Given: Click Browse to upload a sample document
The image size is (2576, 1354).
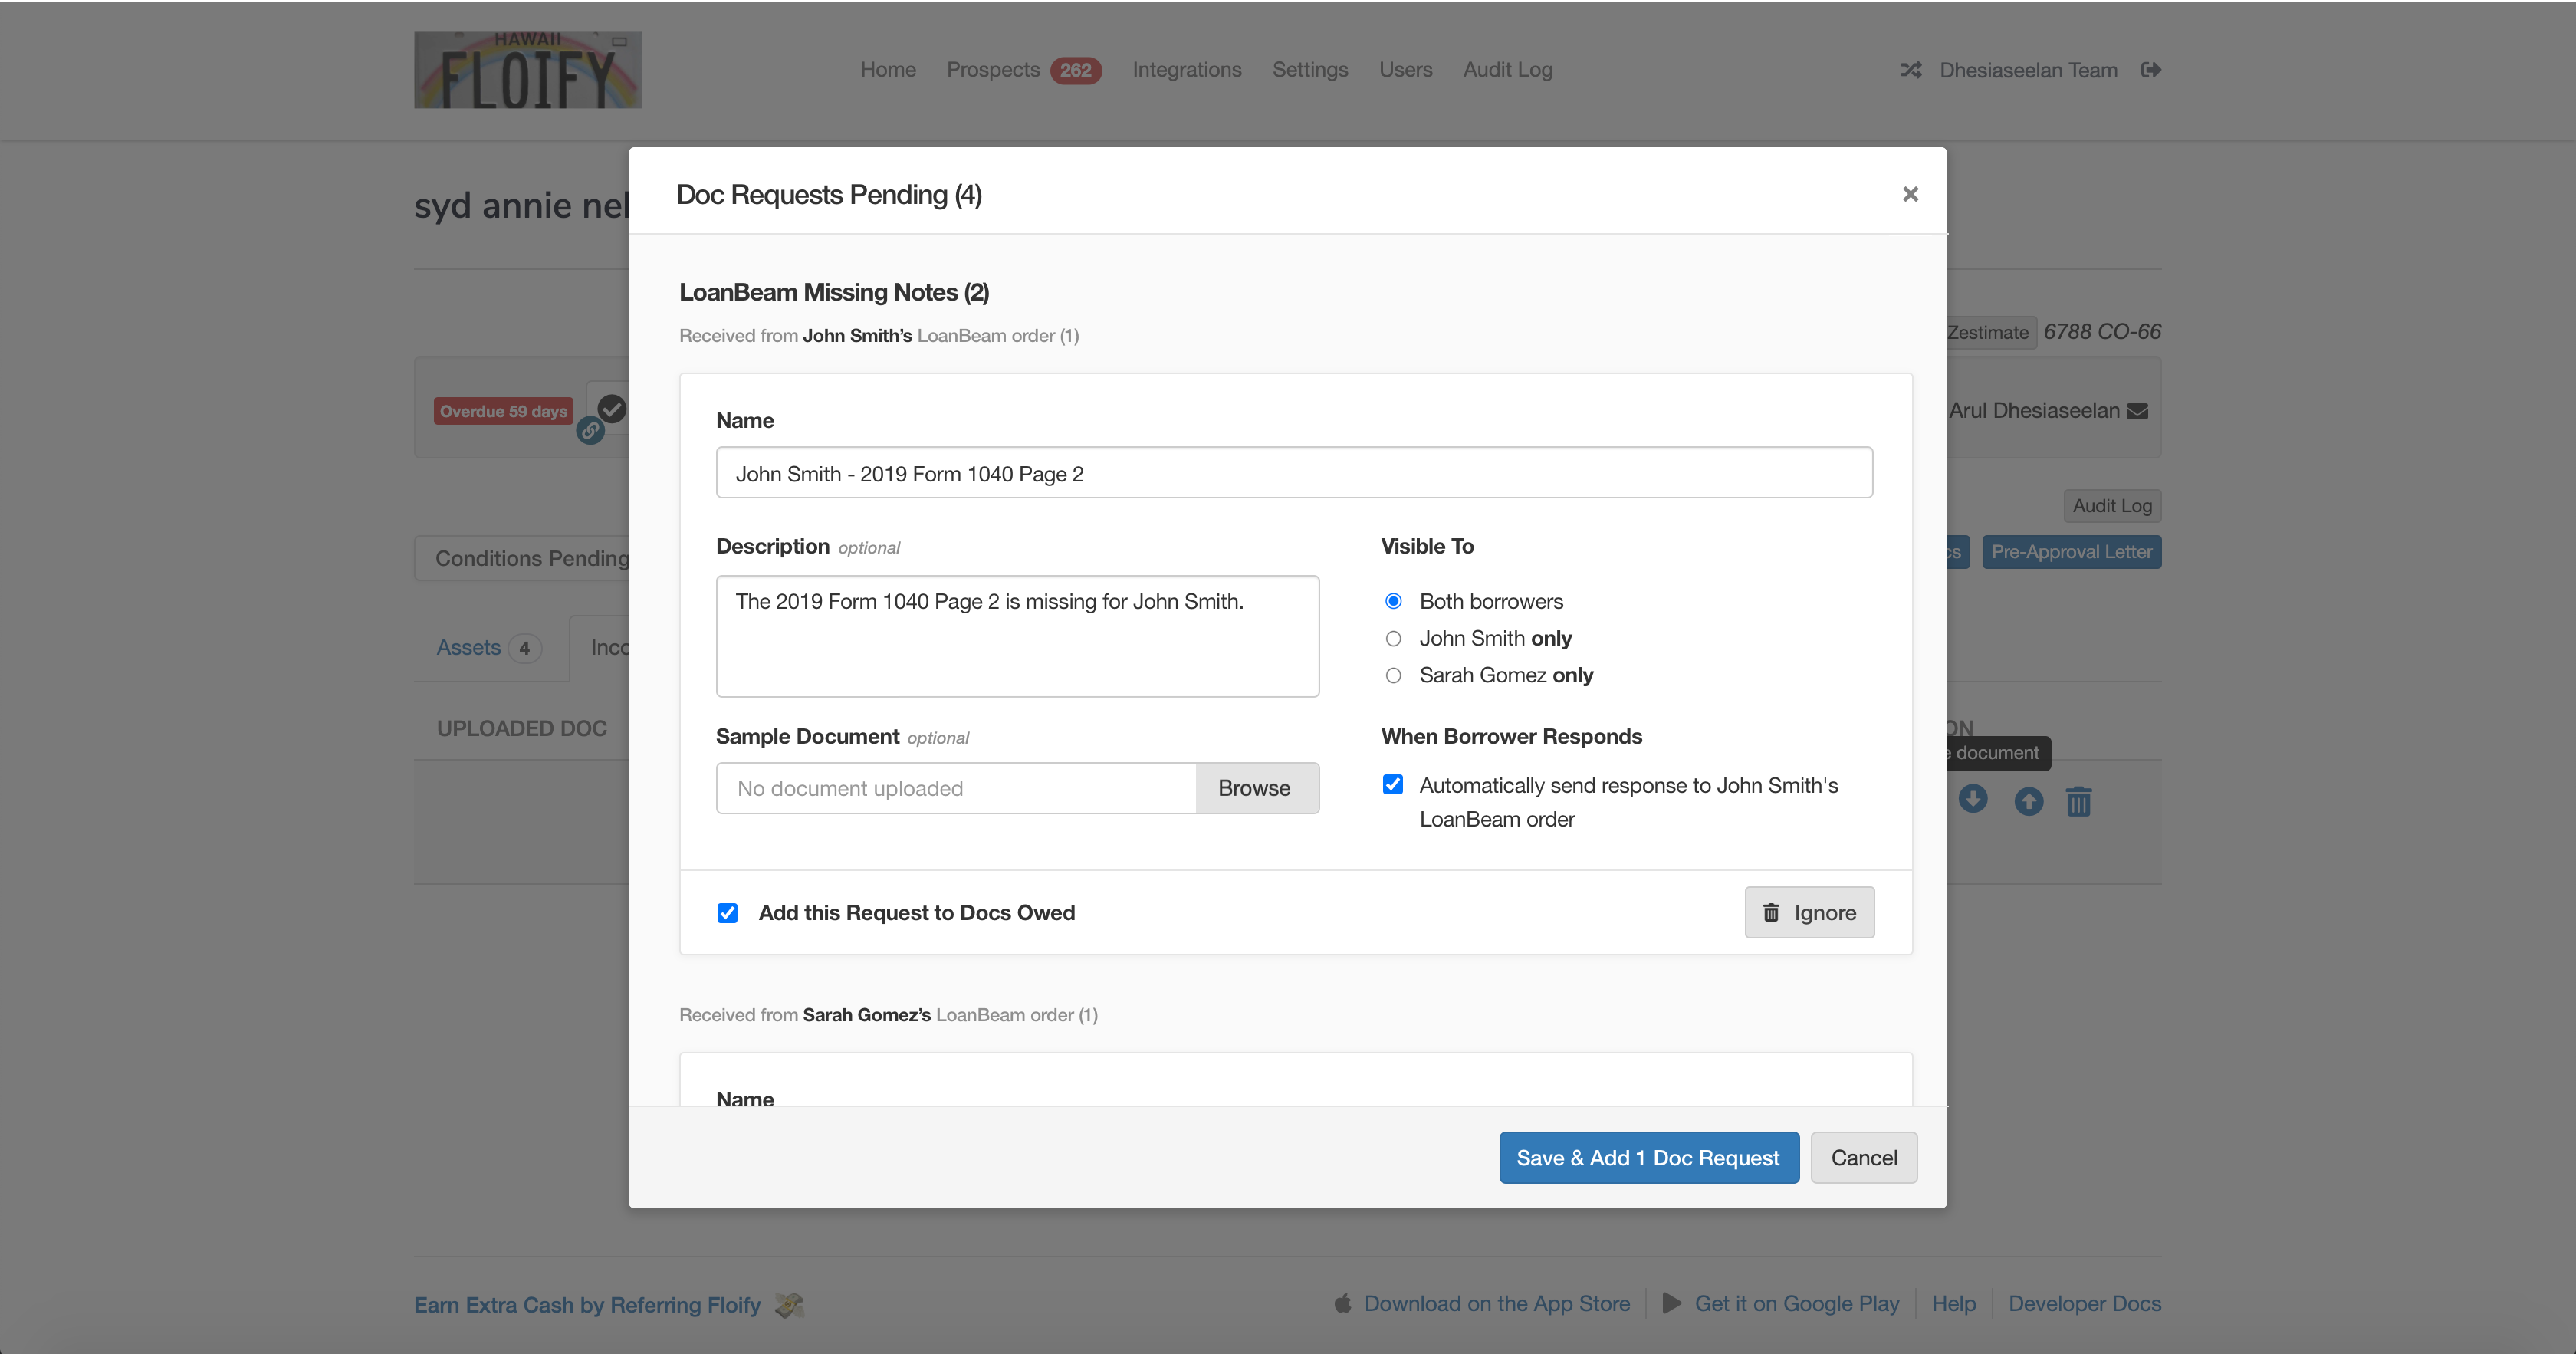Looking at the screenshot, I should [x=1255, y=788].
